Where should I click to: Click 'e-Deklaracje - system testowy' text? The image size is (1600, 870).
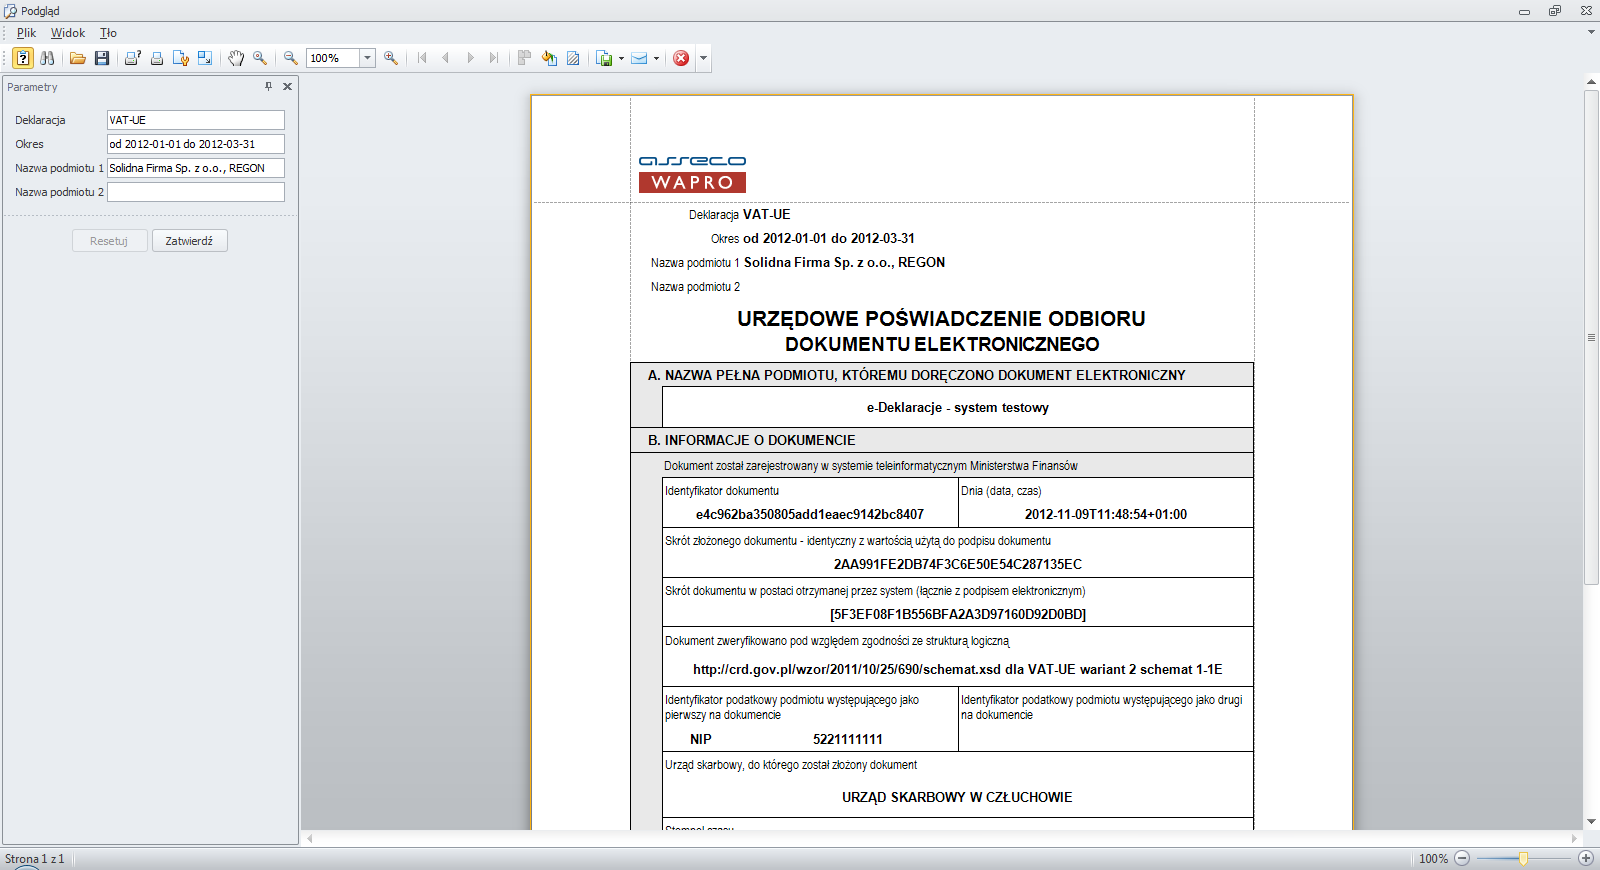(x=958, y=408)
